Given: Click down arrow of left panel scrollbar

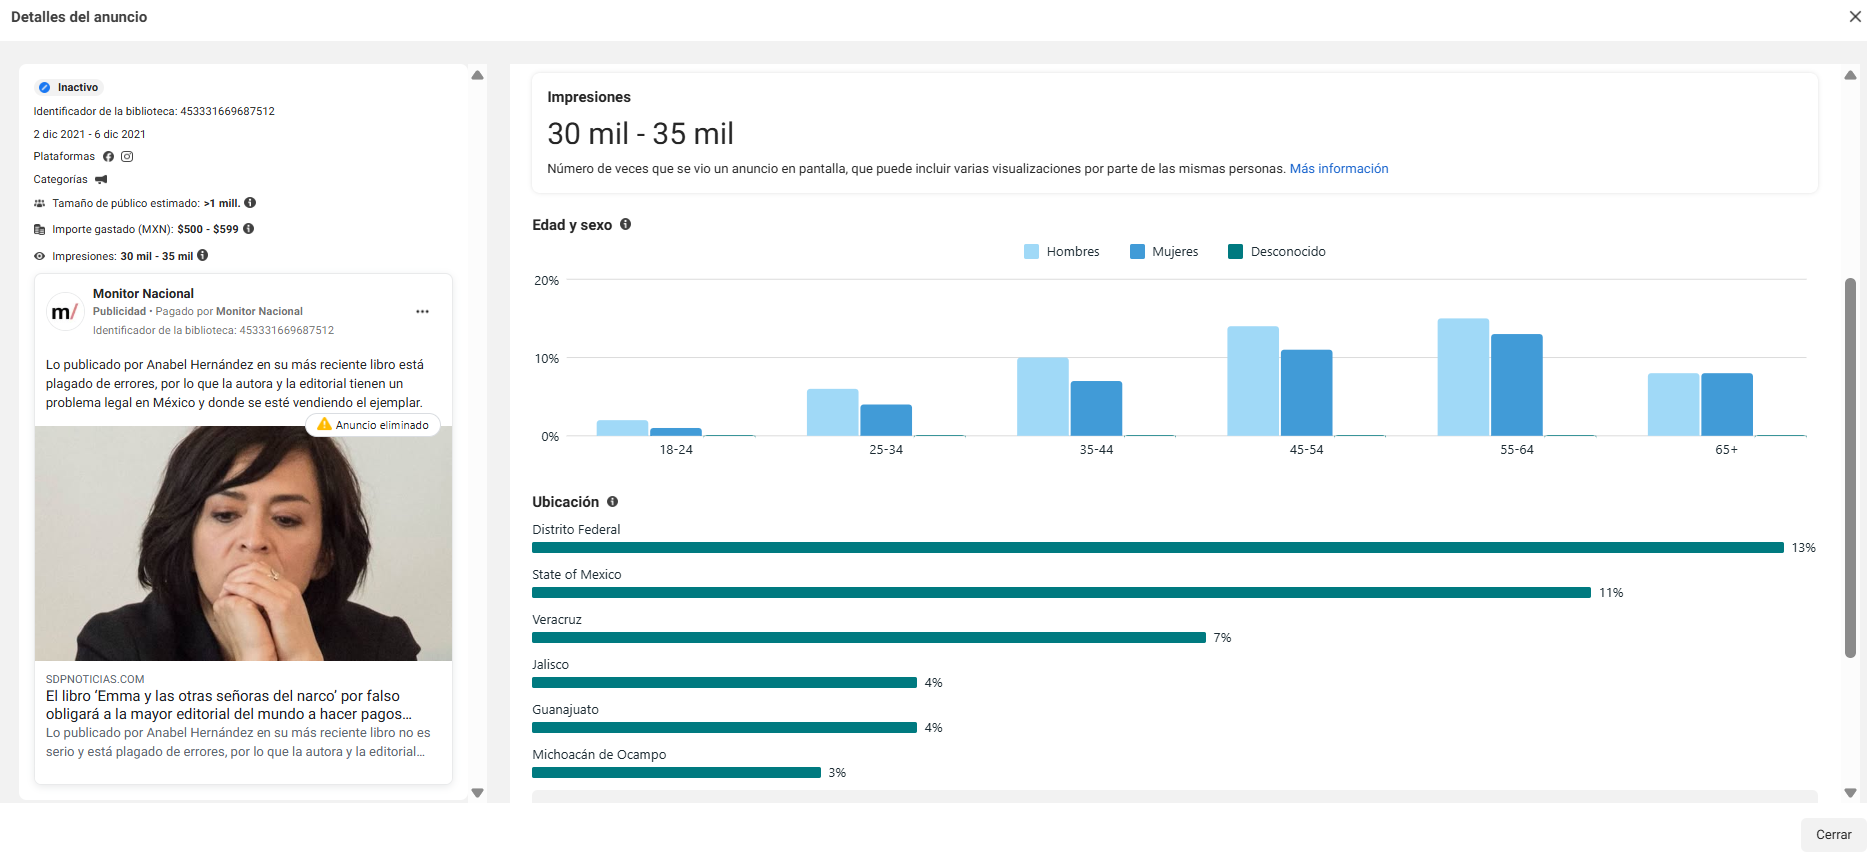Looking at the screenshot, I should pos(477,793).
